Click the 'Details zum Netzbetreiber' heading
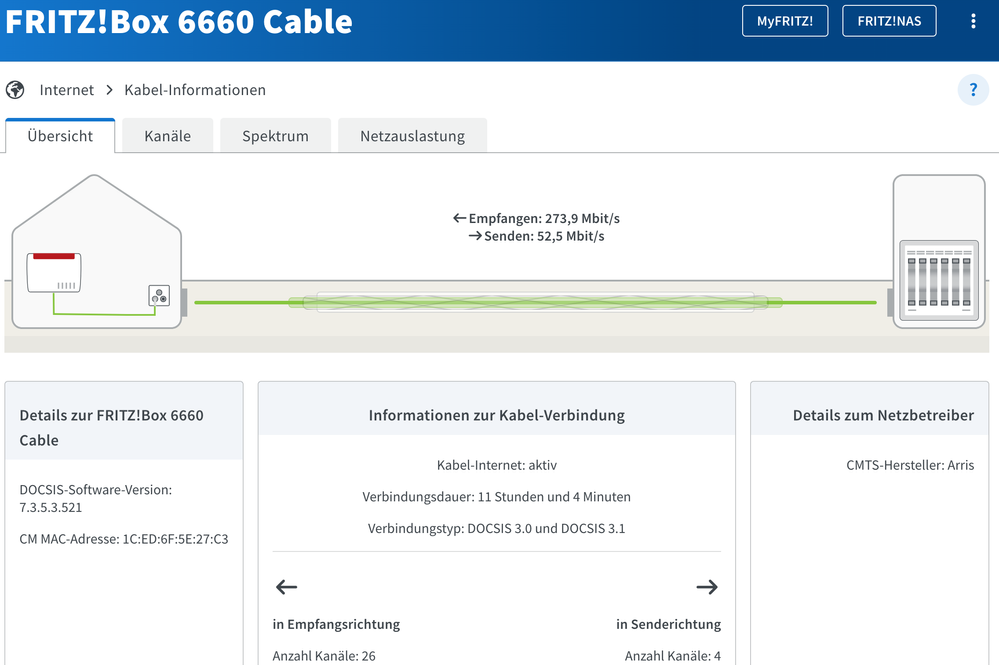The height and width of the screenshot is (665, 999). tap(884, 415)
